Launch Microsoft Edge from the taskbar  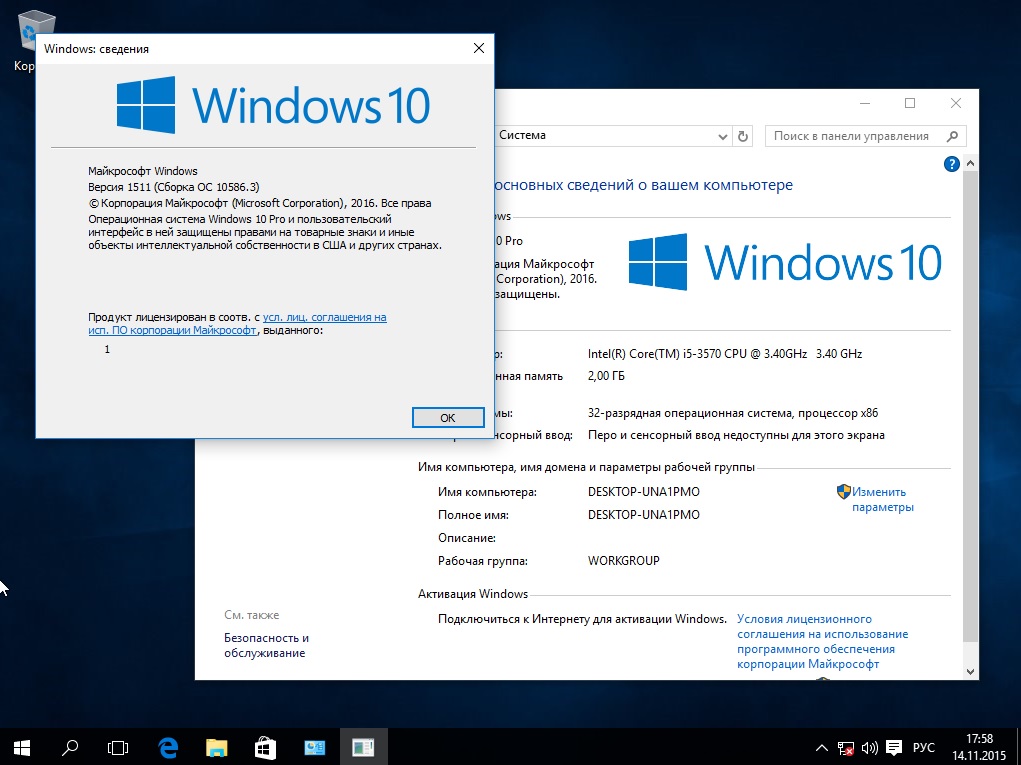coord(168,747)
